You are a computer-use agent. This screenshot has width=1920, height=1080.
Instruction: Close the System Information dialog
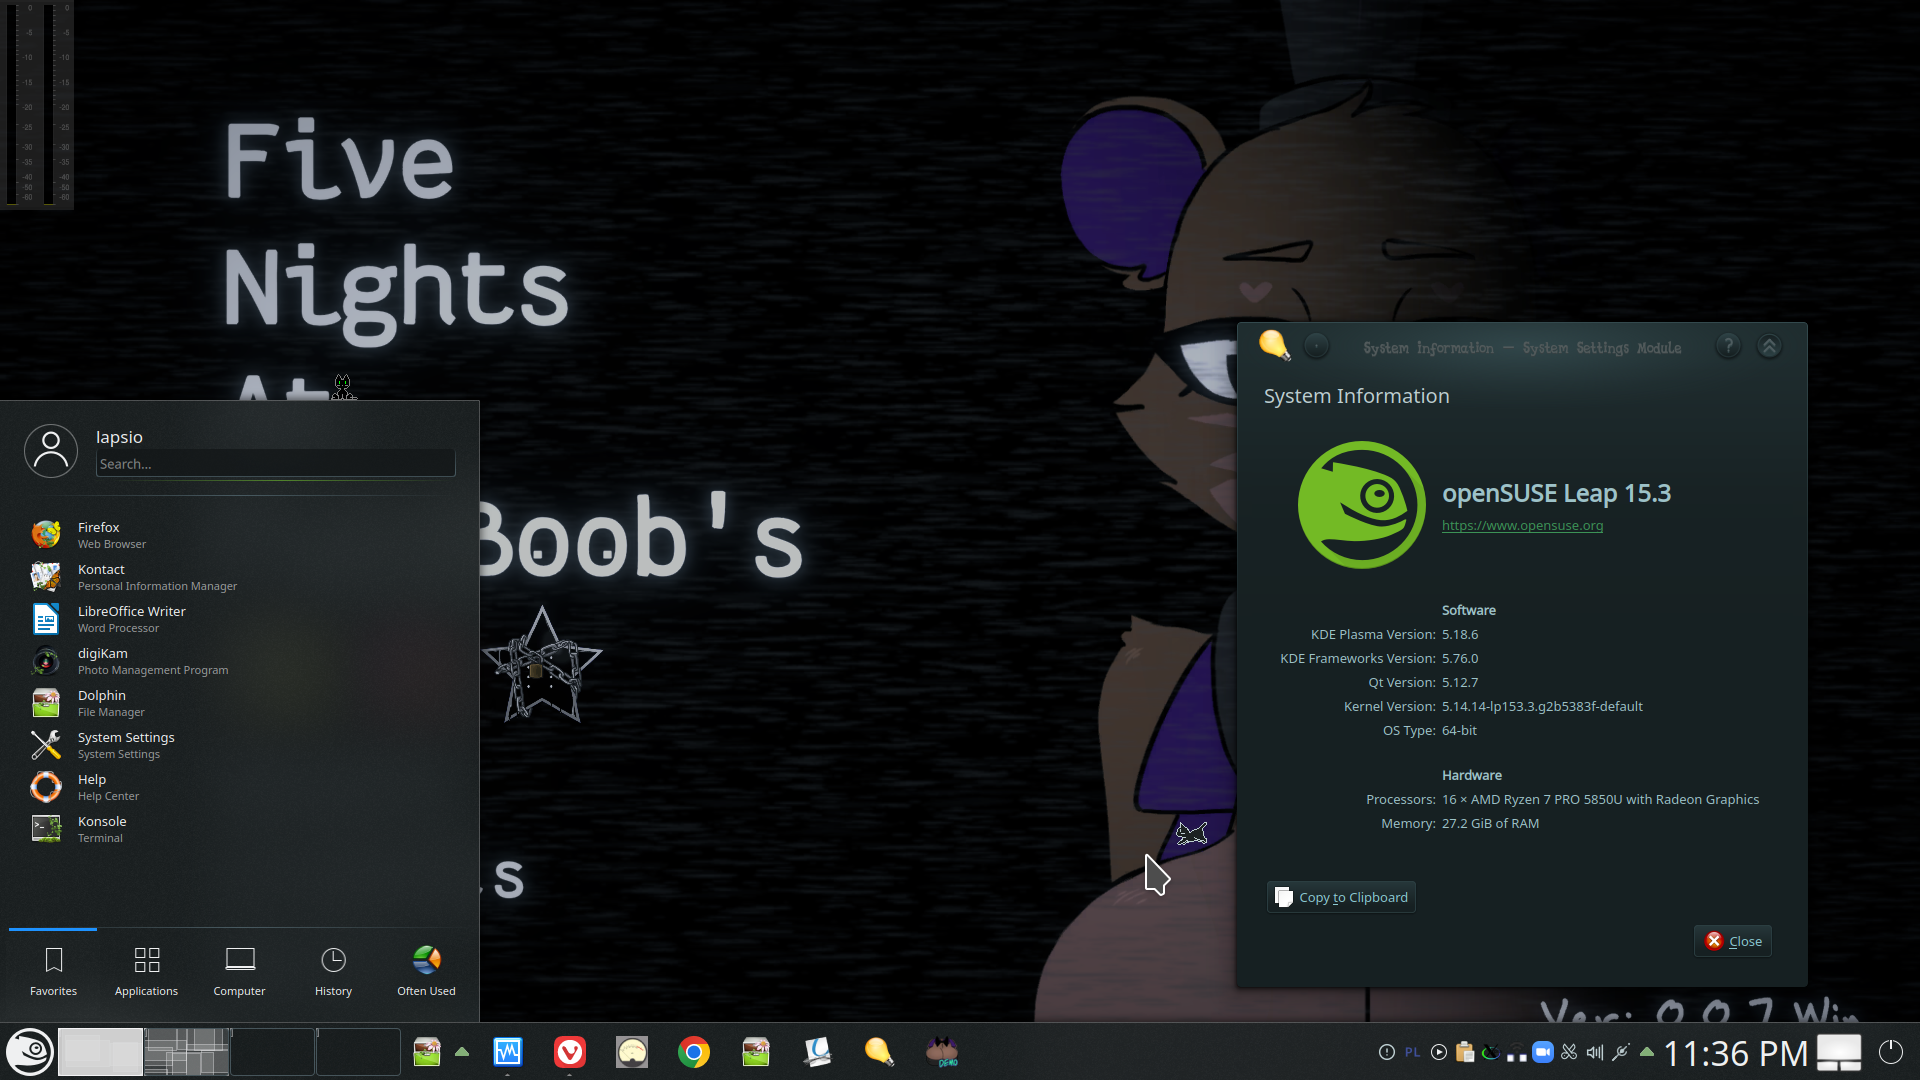[1733, 941]
